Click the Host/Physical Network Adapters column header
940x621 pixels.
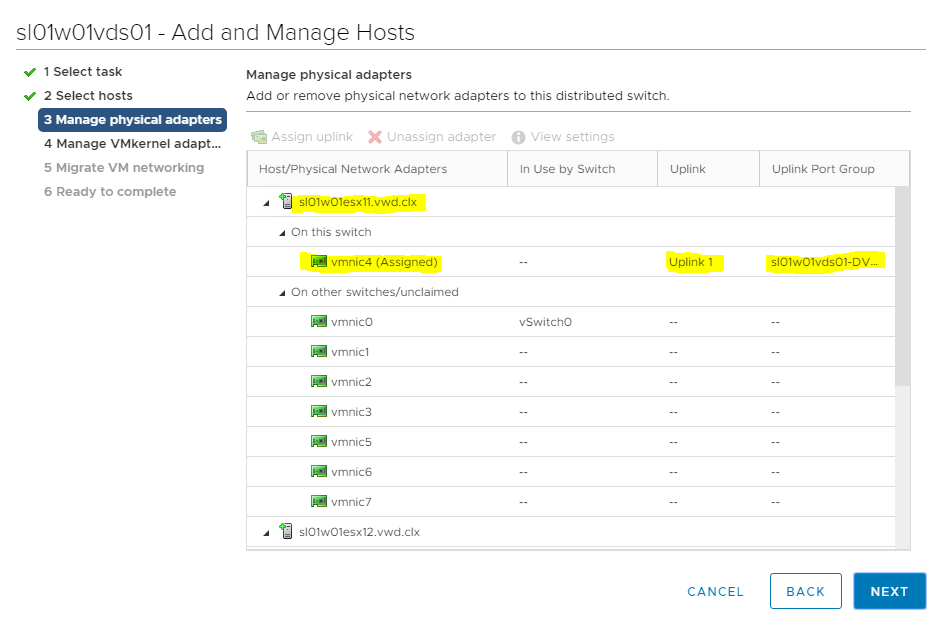[377, 169]
